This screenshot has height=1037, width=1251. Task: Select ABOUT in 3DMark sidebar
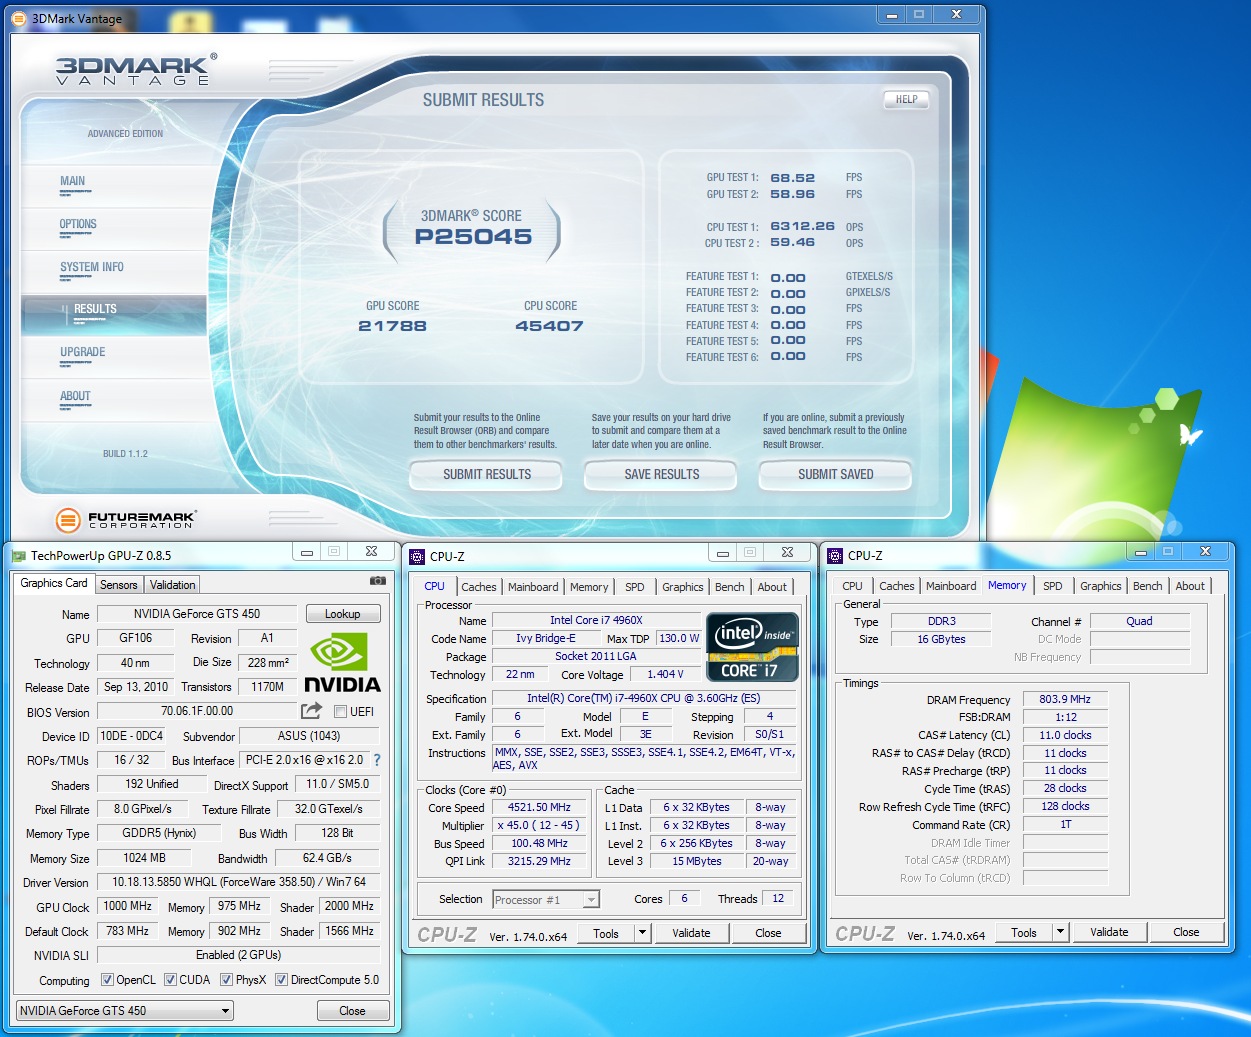click(75, 396)
